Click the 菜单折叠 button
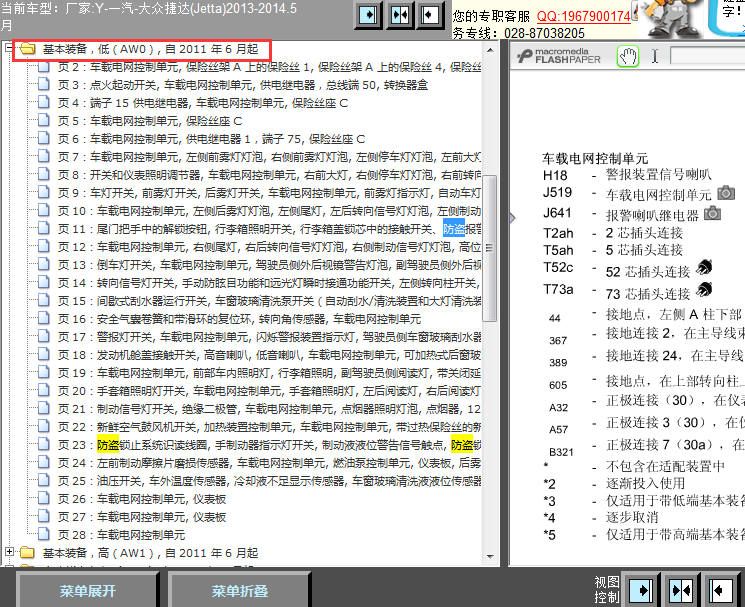The height and width of the screenshot is (607, 745). (x=239, y=590)
